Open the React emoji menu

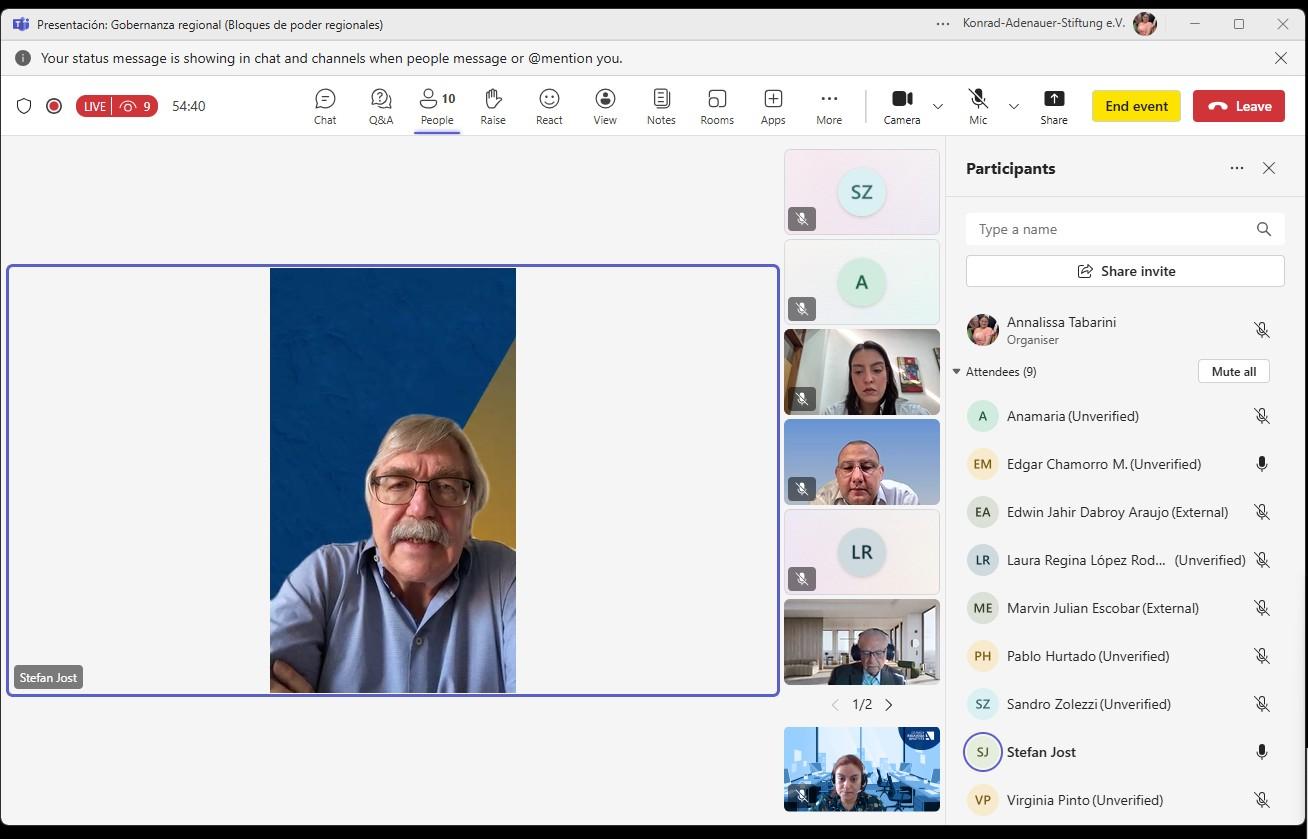[x=549, y=106]
